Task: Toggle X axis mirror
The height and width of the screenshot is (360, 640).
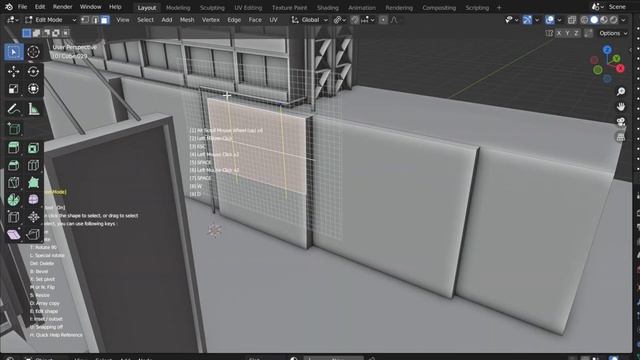Action: 559,33
